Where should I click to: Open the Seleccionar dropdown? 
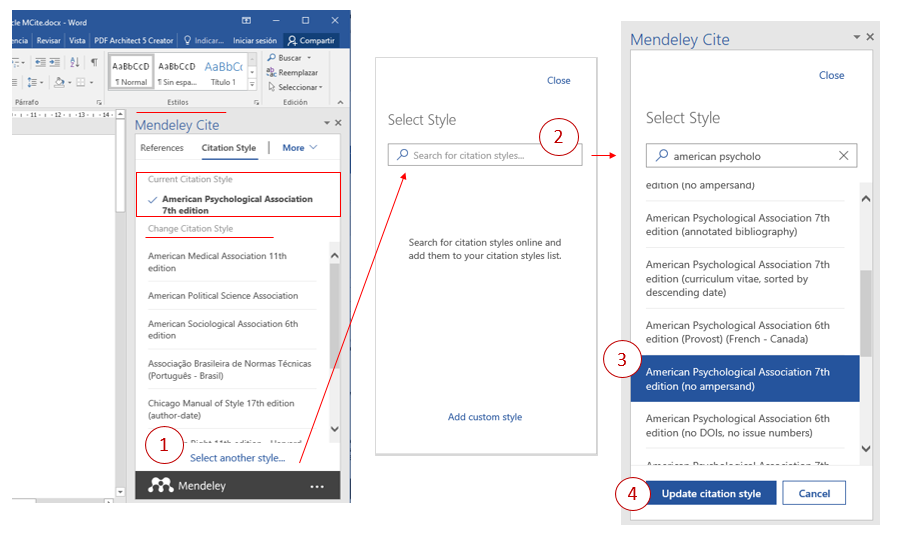click(295, 87)
